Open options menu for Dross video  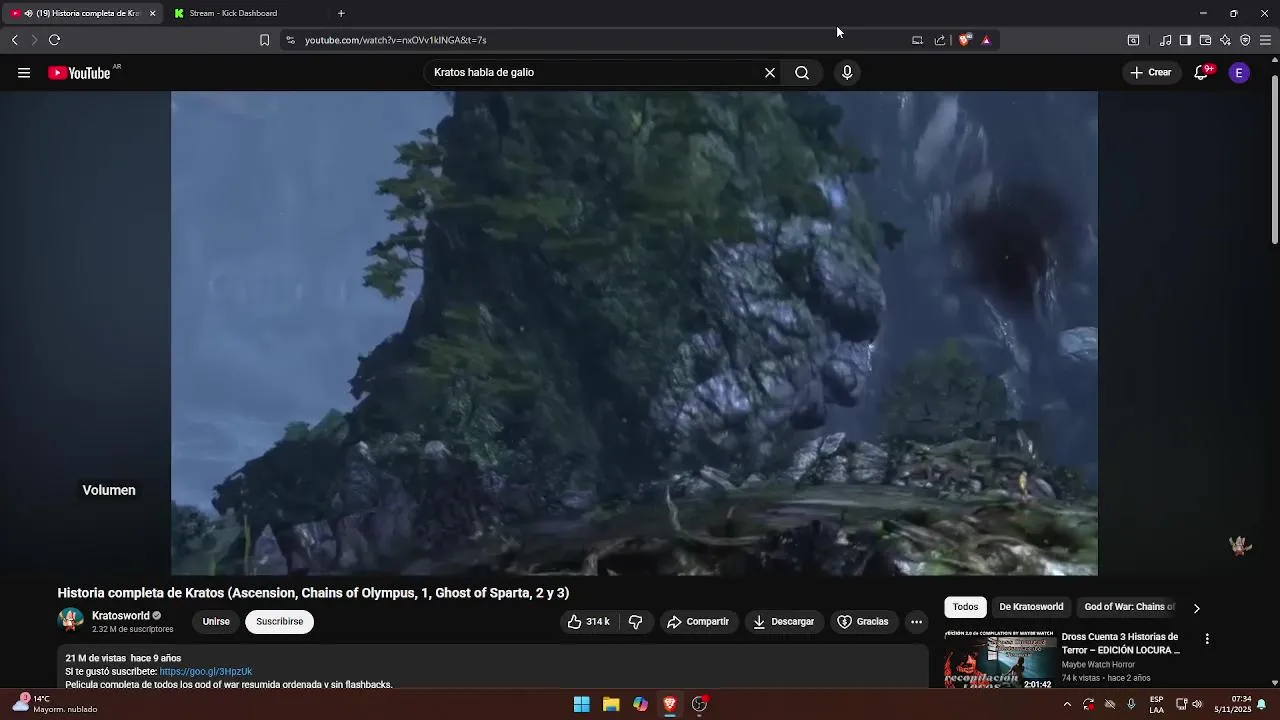click(1207, 639)
